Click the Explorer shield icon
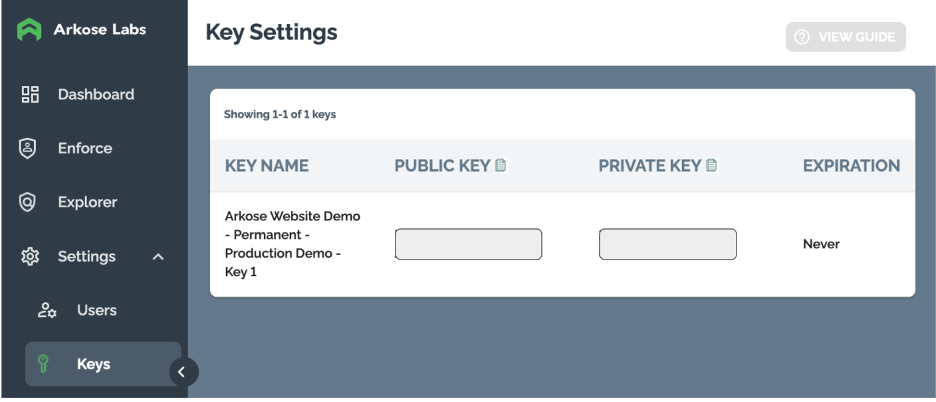This screenshot has height=402, width=936. (x=27, y=202)
